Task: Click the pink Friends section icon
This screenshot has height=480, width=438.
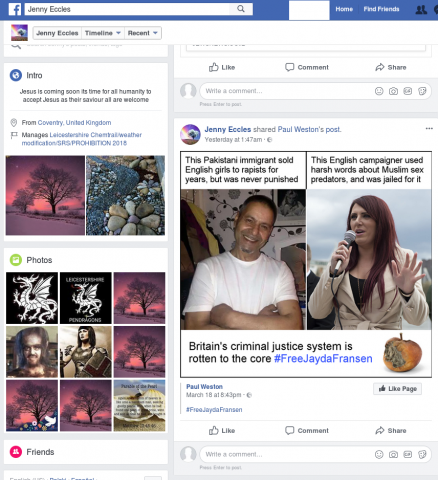Action: 16,452
